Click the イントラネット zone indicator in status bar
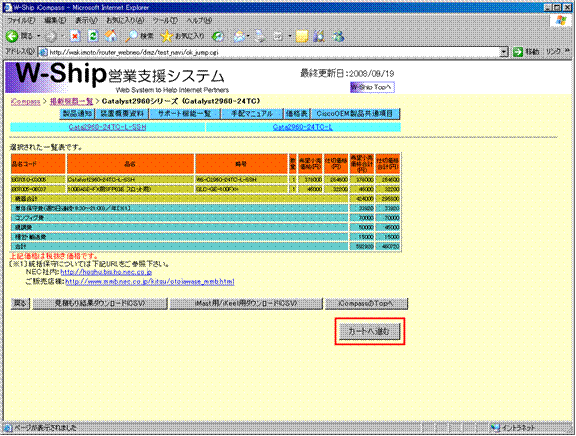The width and height of the screenshot is (576, 436). tap(514, 428)
